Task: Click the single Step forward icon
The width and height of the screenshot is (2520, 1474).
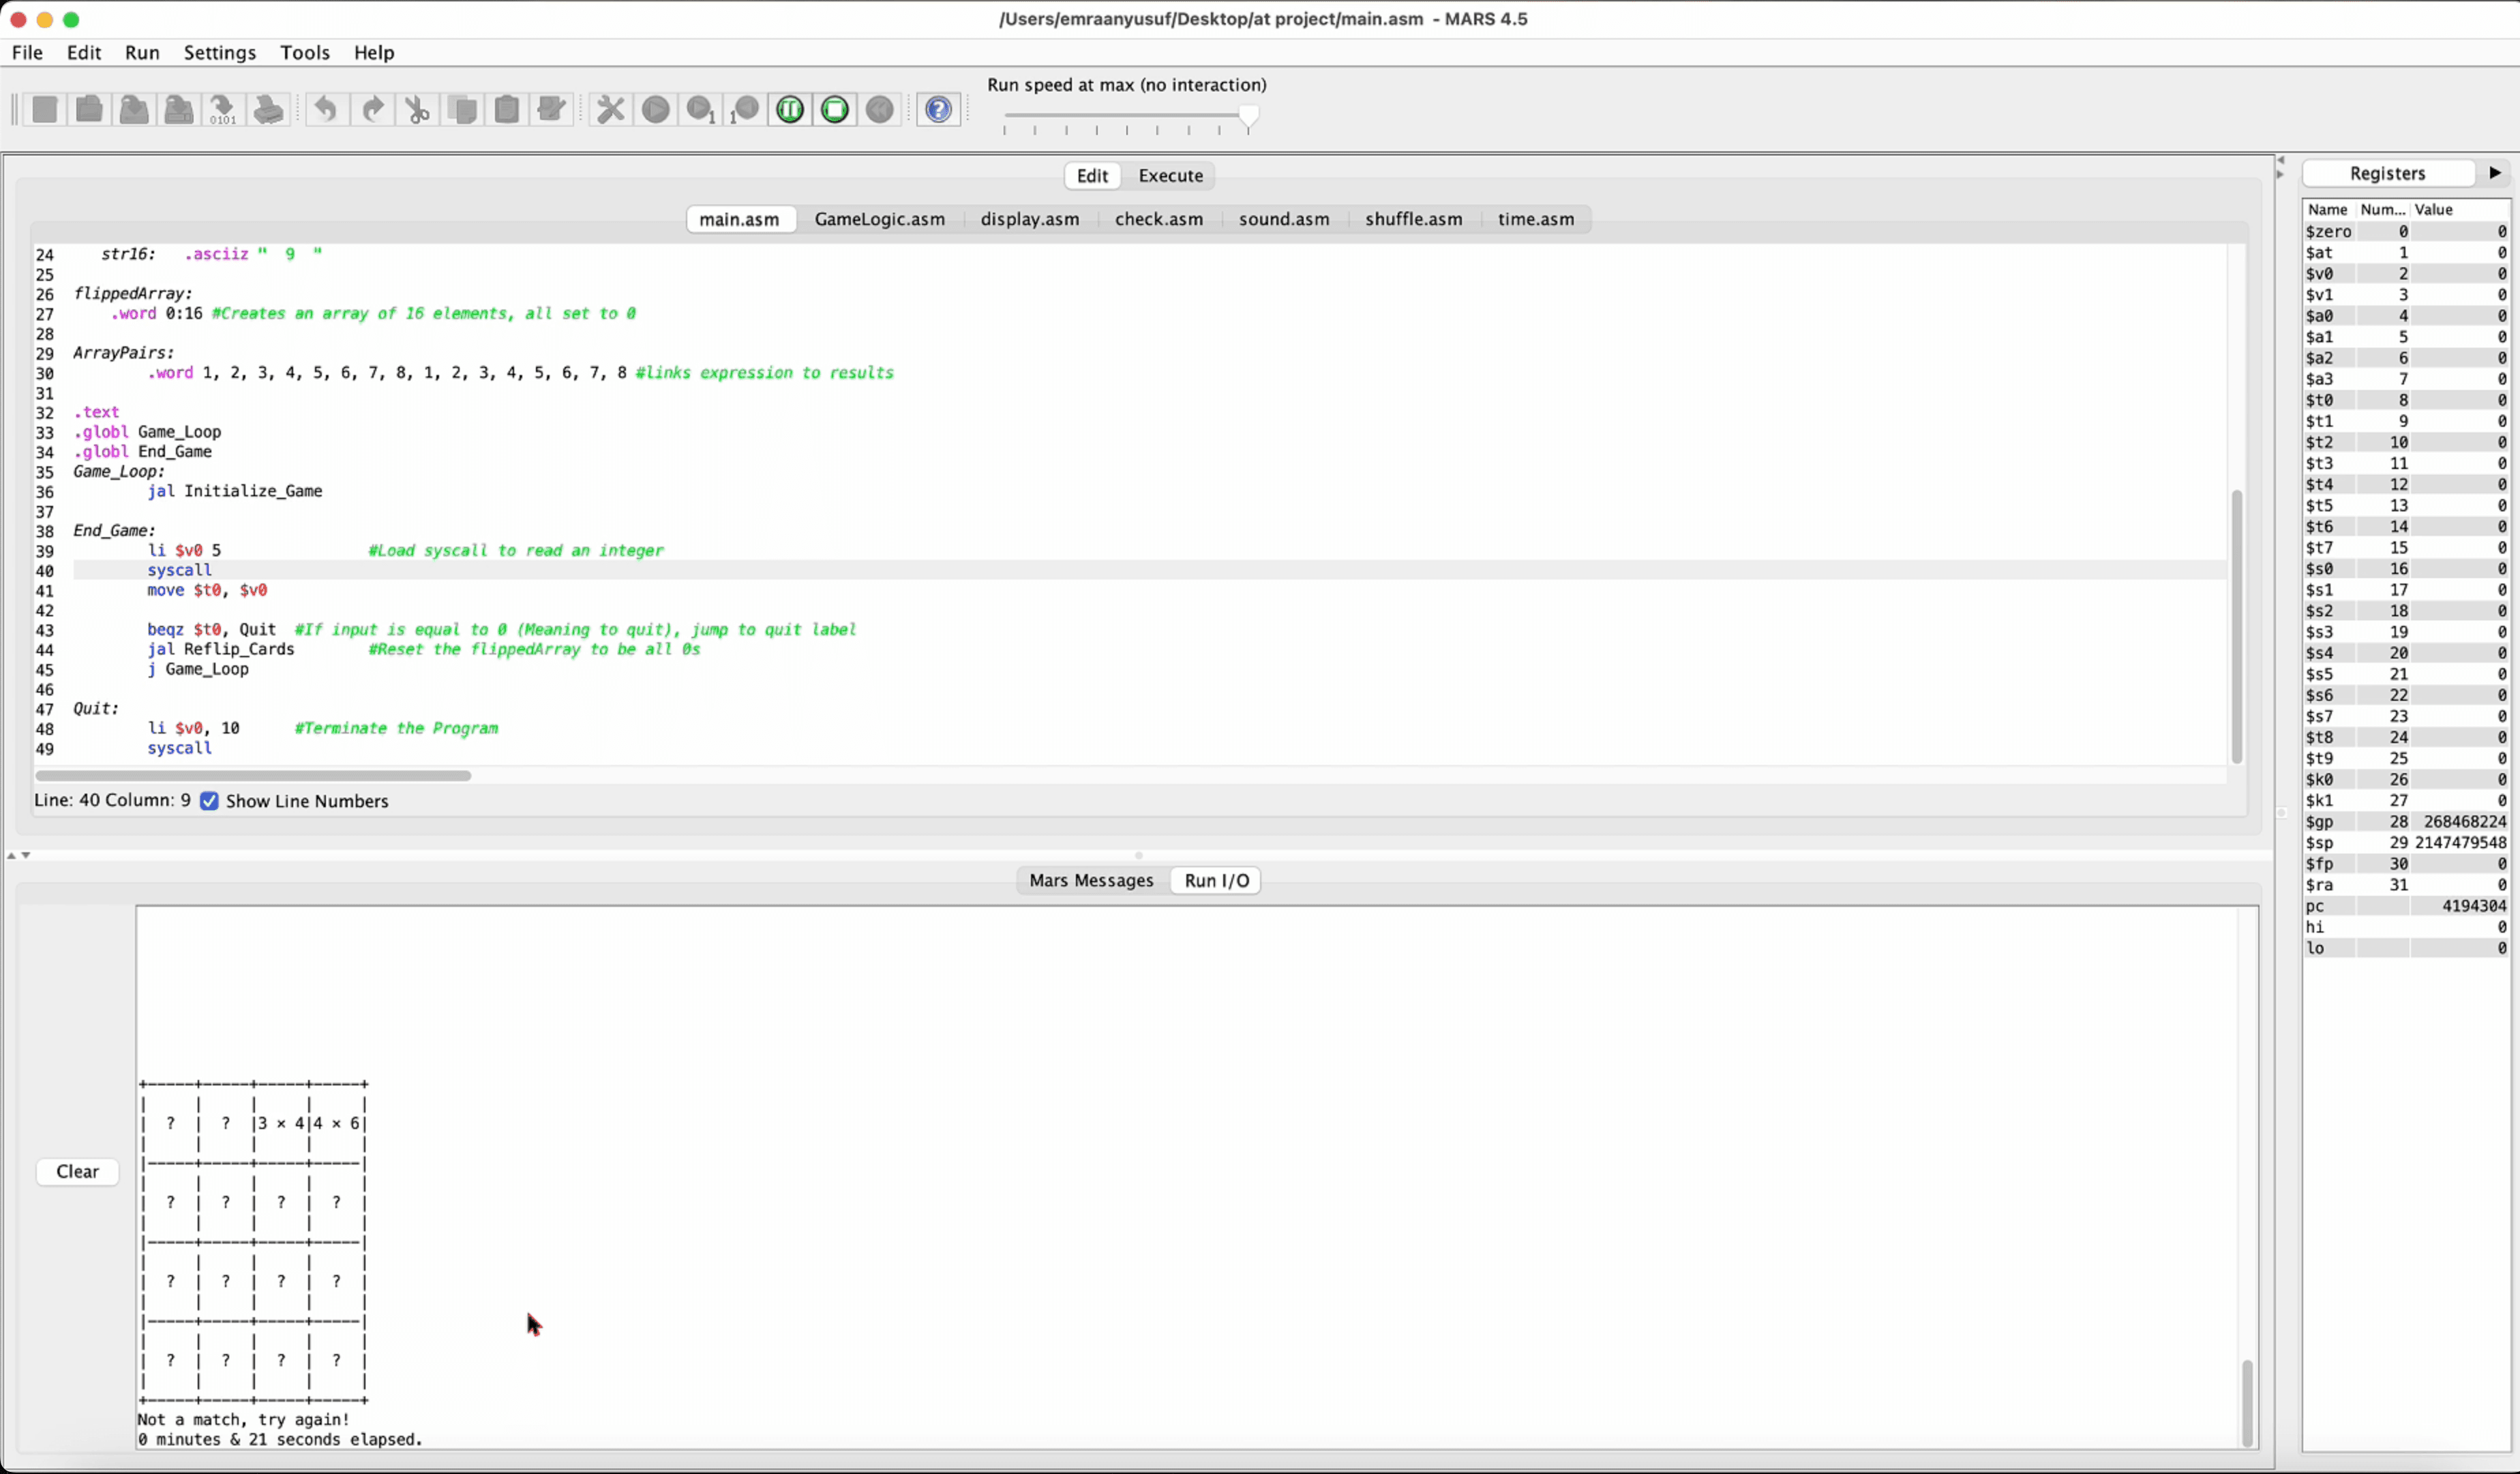Action: coord(701,109)
